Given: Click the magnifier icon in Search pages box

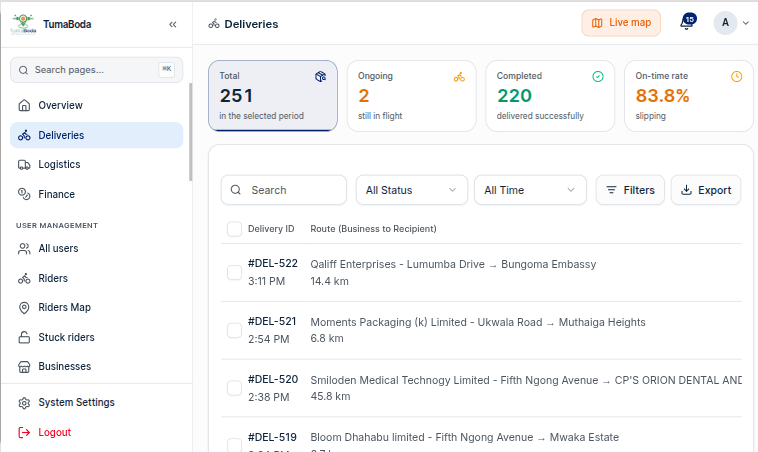Looking at the screenshot, I should pos(23,70).
